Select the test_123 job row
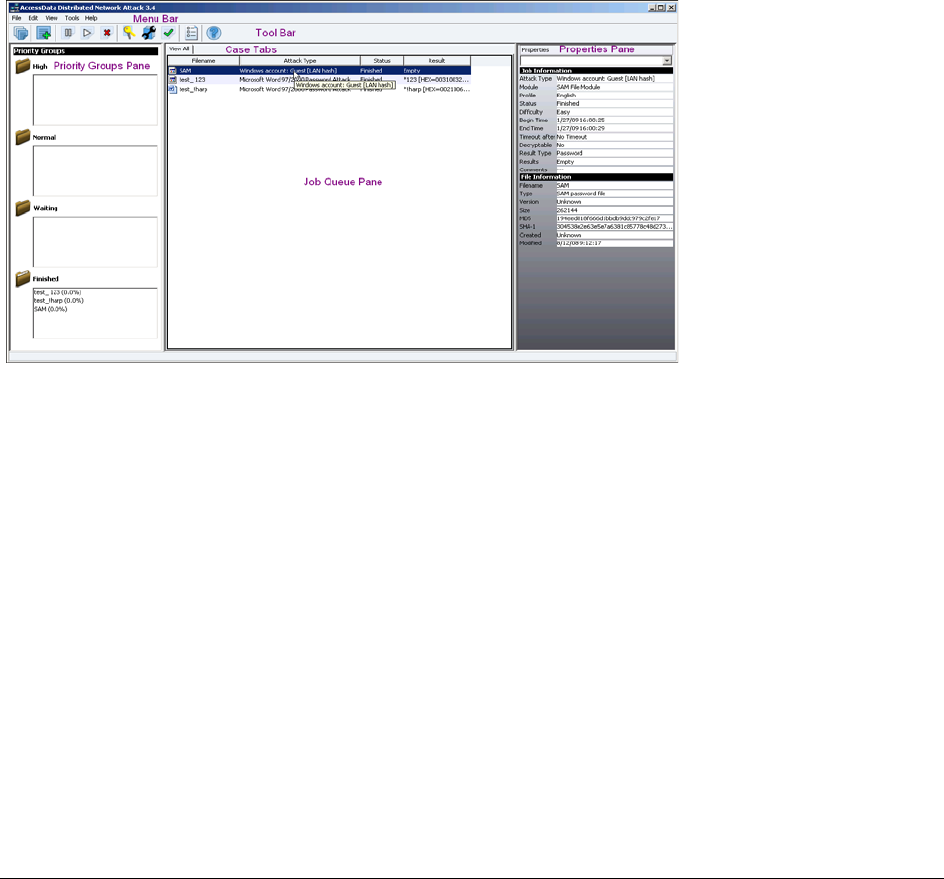This screenshot has height=879, width=944. point(319,79)
